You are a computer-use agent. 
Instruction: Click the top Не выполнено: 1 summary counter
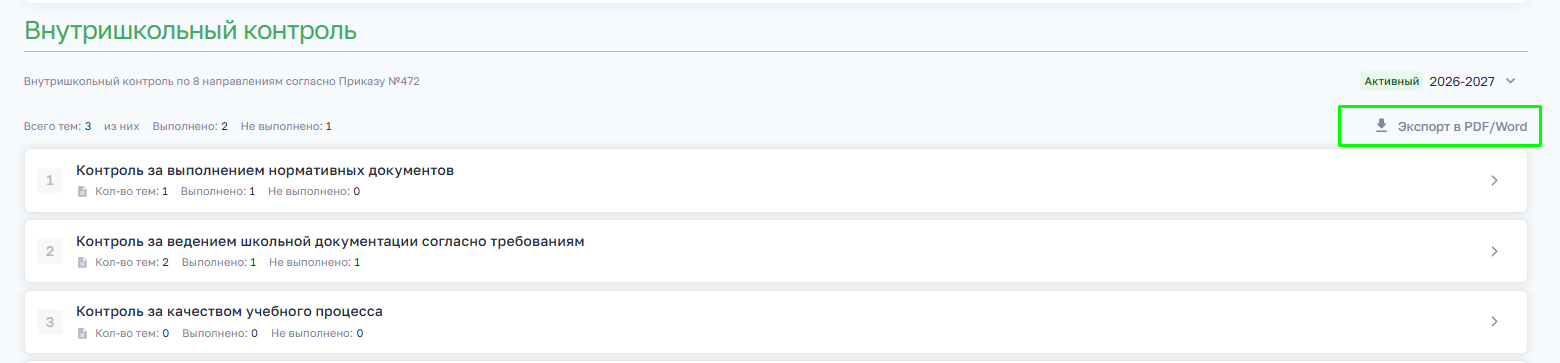point(286,126)
